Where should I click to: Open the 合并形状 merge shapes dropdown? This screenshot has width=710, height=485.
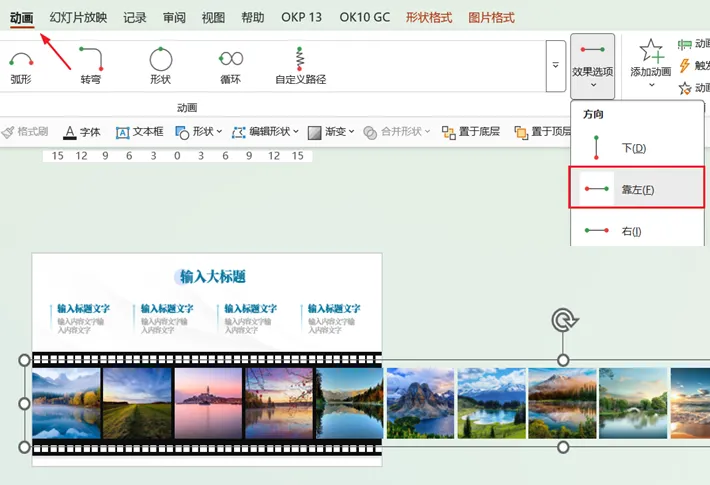click(397, 132)
